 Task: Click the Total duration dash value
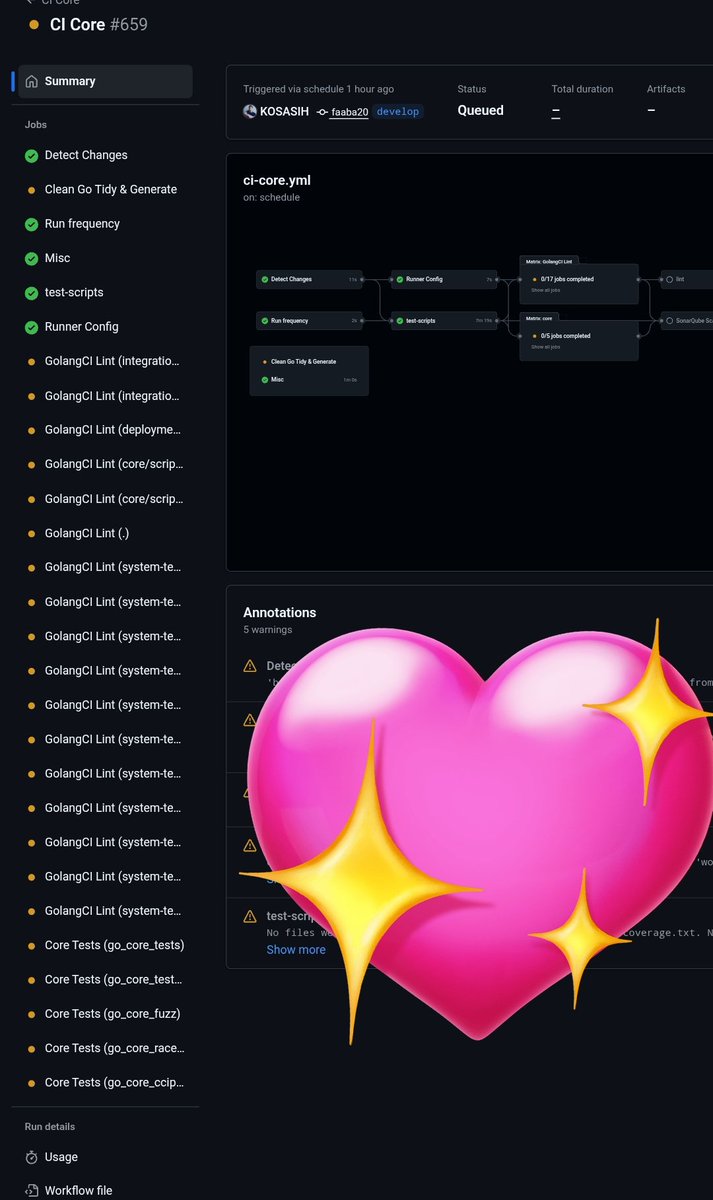555,111
